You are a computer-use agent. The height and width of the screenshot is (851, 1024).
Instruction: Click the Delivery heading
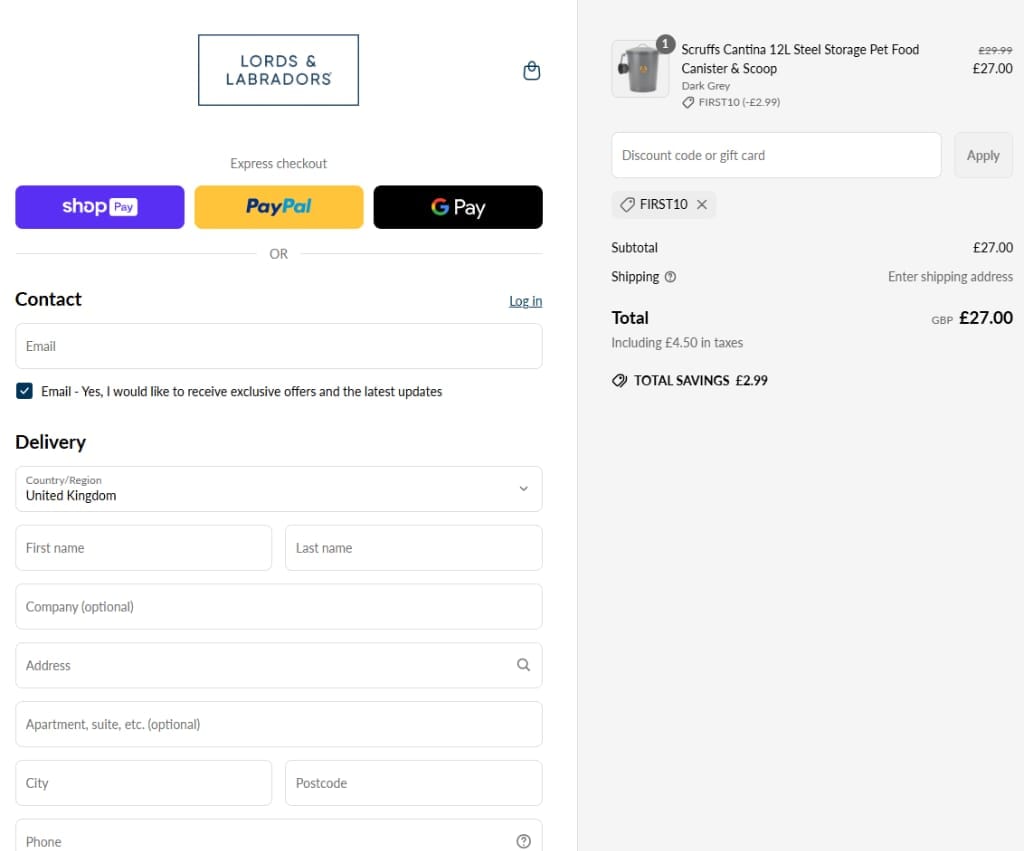[50, 442]
